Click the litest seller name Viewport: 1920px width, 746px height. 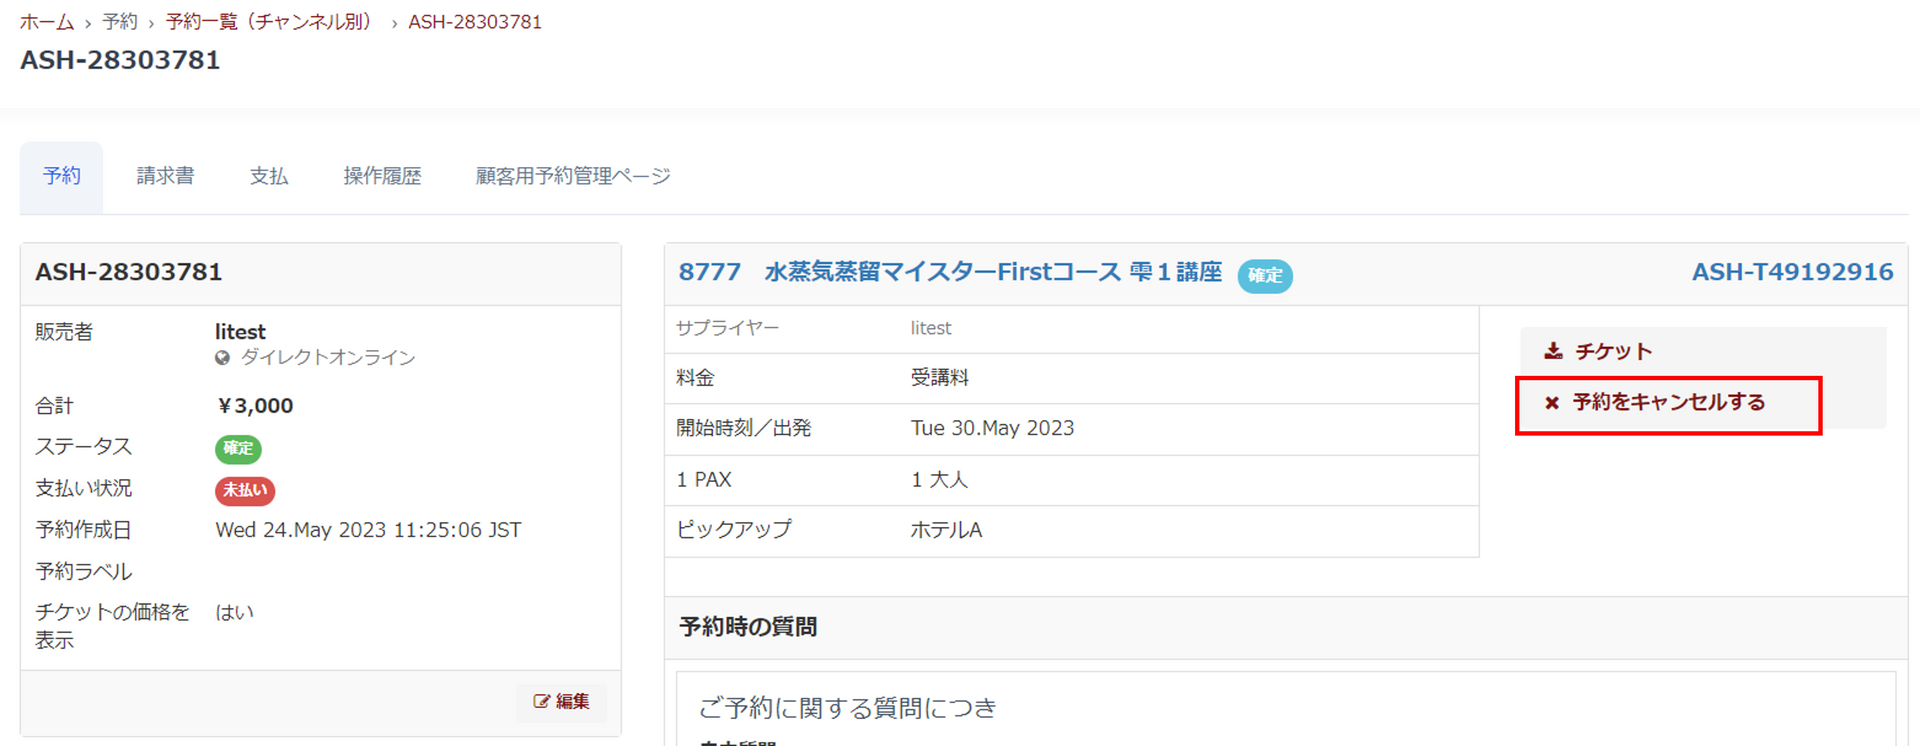(240, 332)
